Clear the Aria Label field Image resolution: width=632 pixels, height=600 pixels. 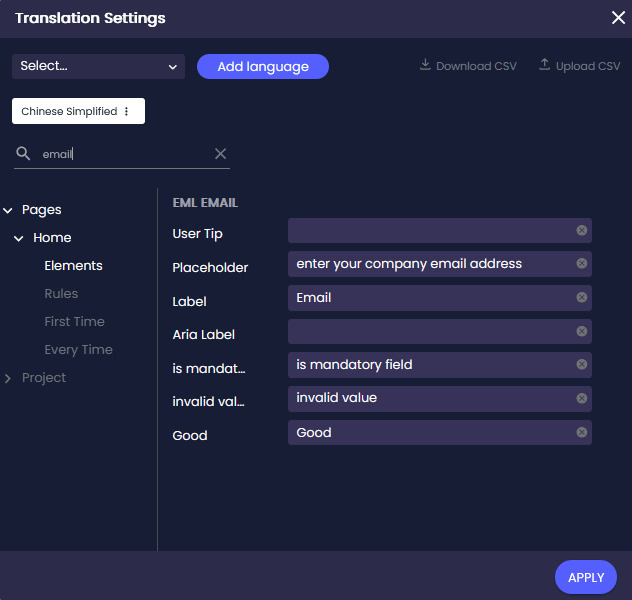click(x=582, y=331)
